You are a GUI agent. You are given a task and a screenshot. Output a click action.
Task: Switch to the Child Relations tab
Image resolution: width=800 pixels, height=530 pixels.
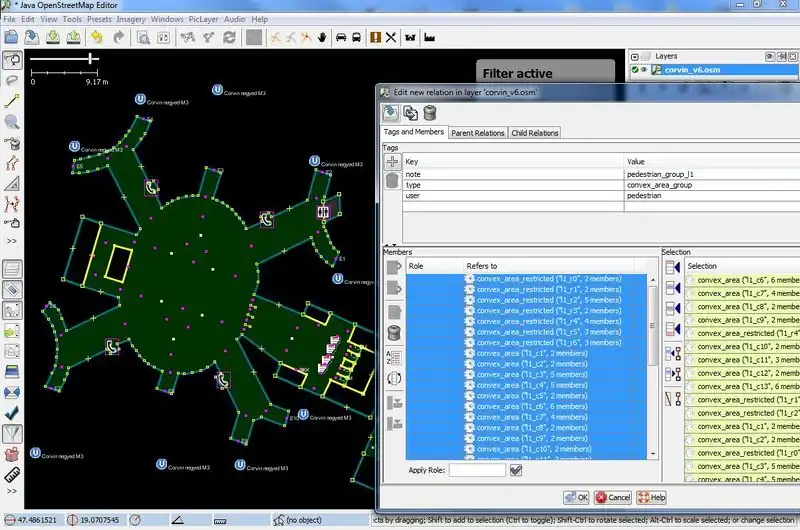click(535, 133)
